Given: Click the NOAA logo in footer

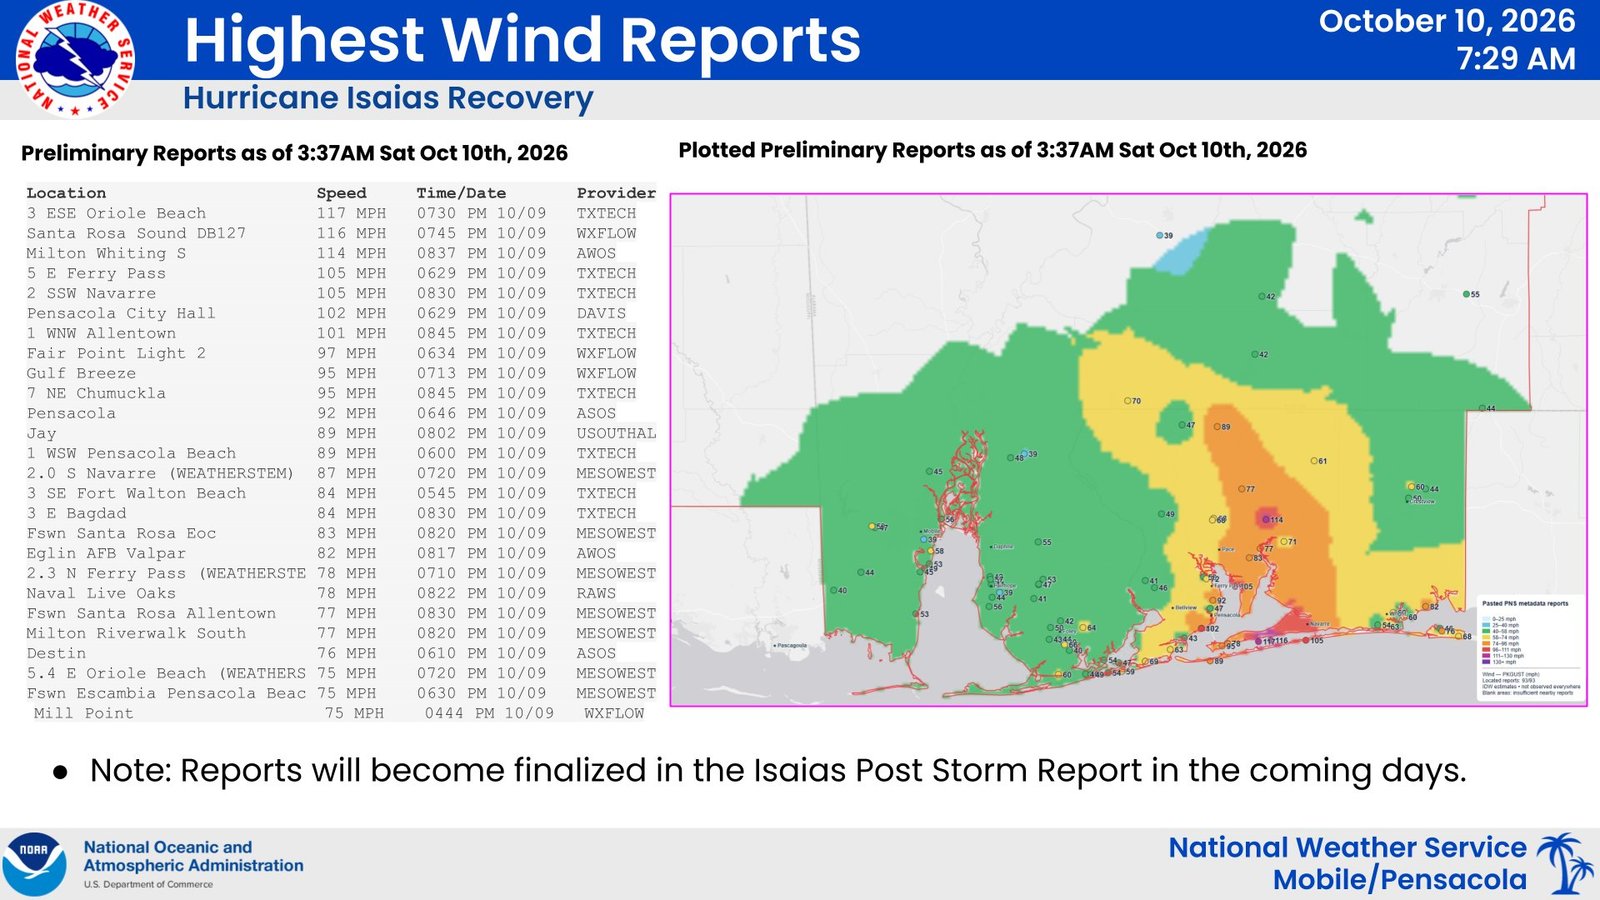Looking at the screenshot, I should [x=33, y=864].
